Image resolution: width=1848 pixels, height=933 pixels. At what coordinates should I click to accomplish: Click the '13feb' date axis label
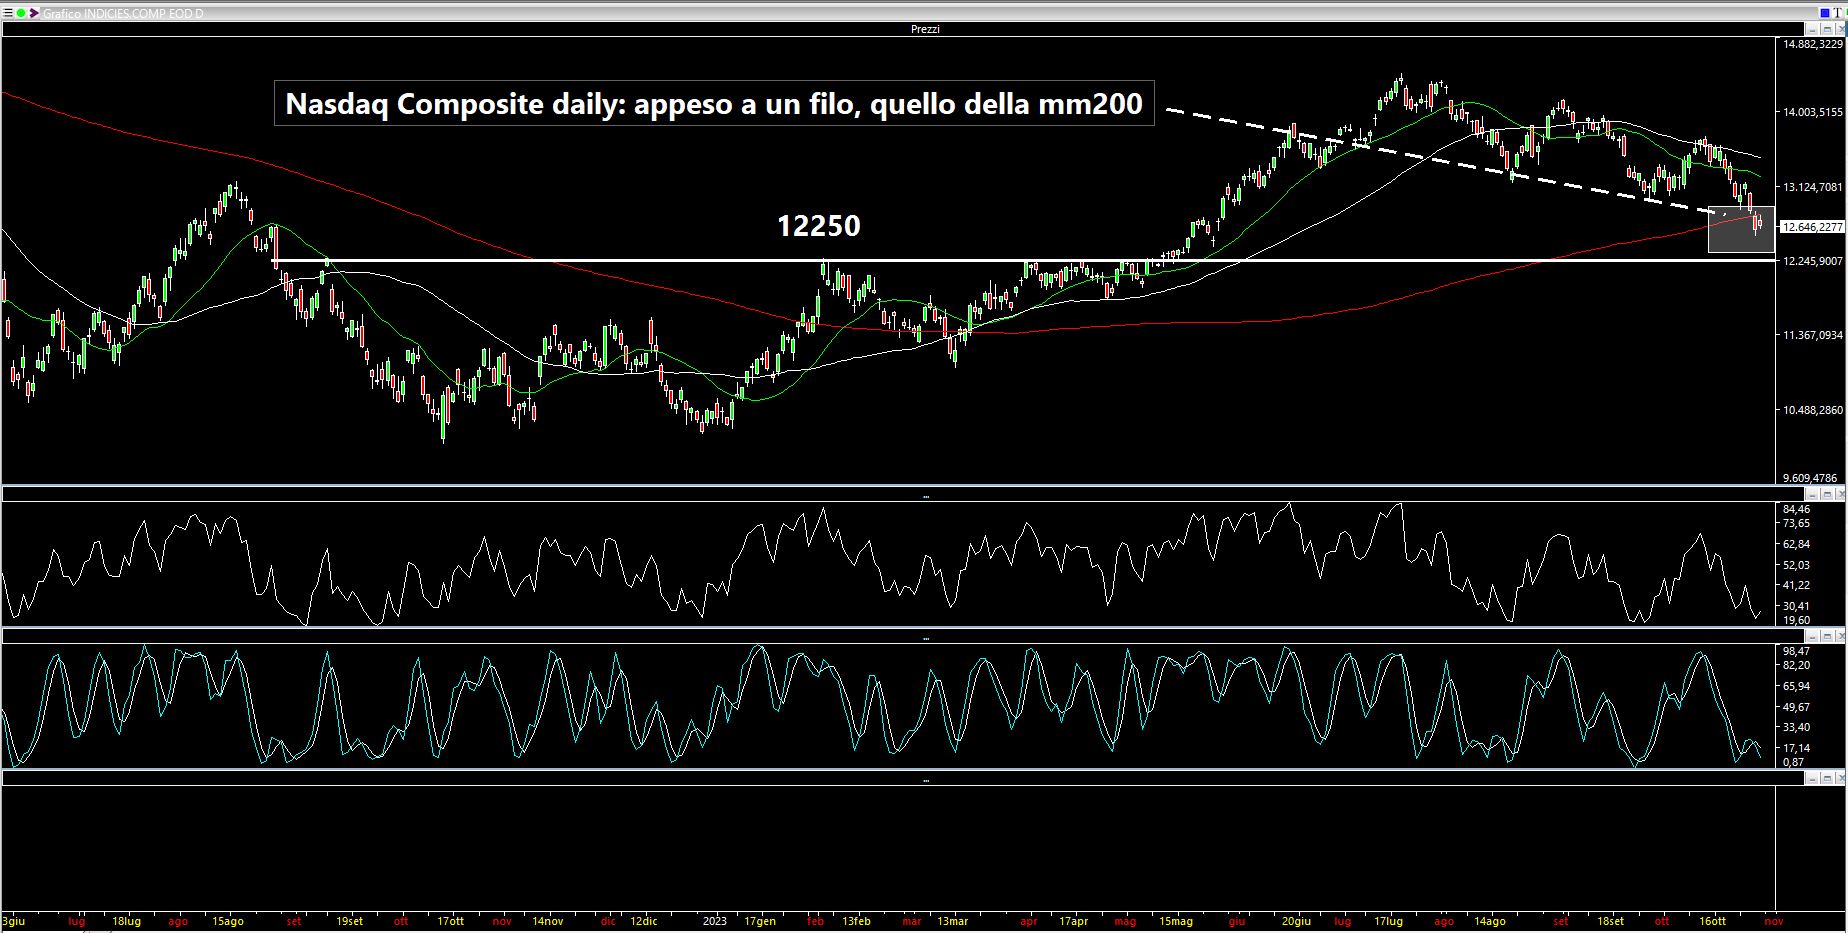click(x=856, y=921)
